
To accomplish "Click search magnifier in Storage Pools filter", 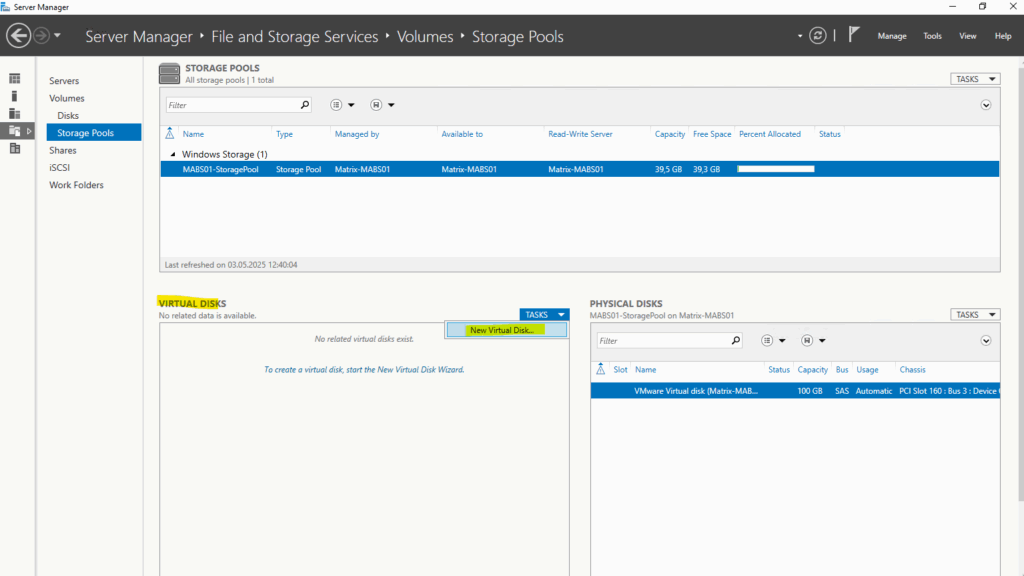I will 305,105.
